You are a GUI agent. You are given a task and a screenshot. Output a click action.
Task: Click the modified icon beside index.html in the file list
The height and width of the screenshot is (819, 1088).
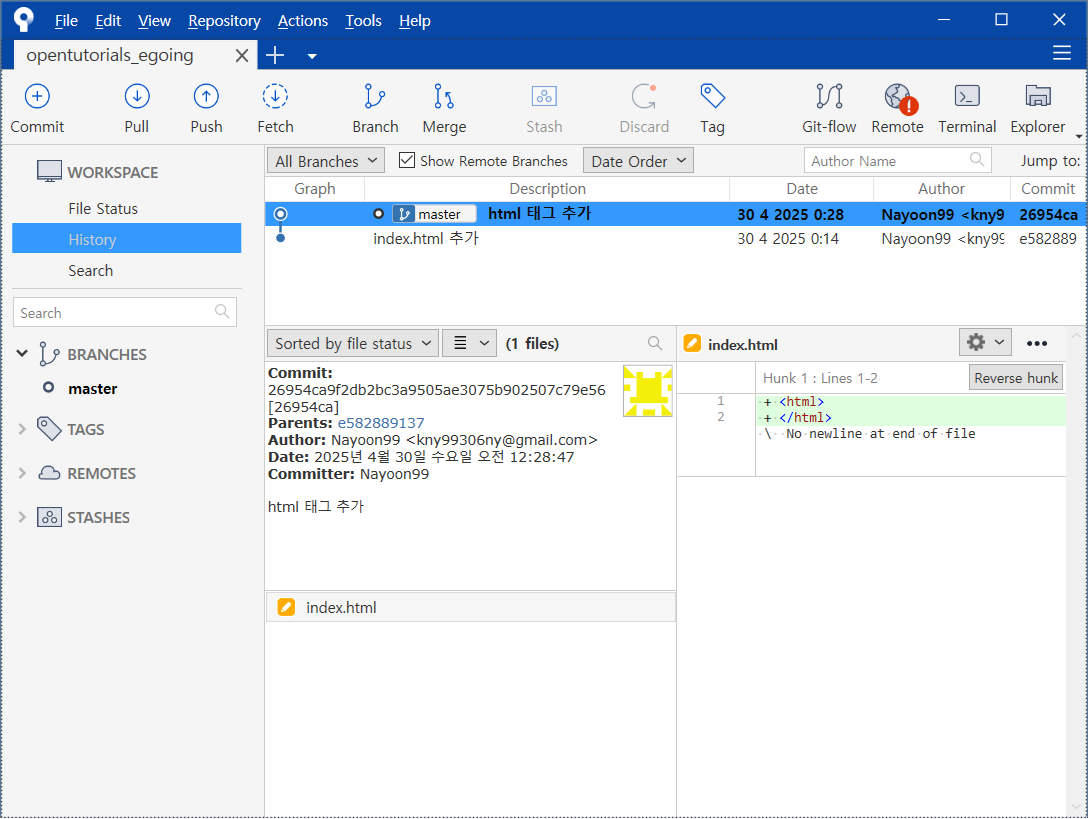(x=286, y=607)
